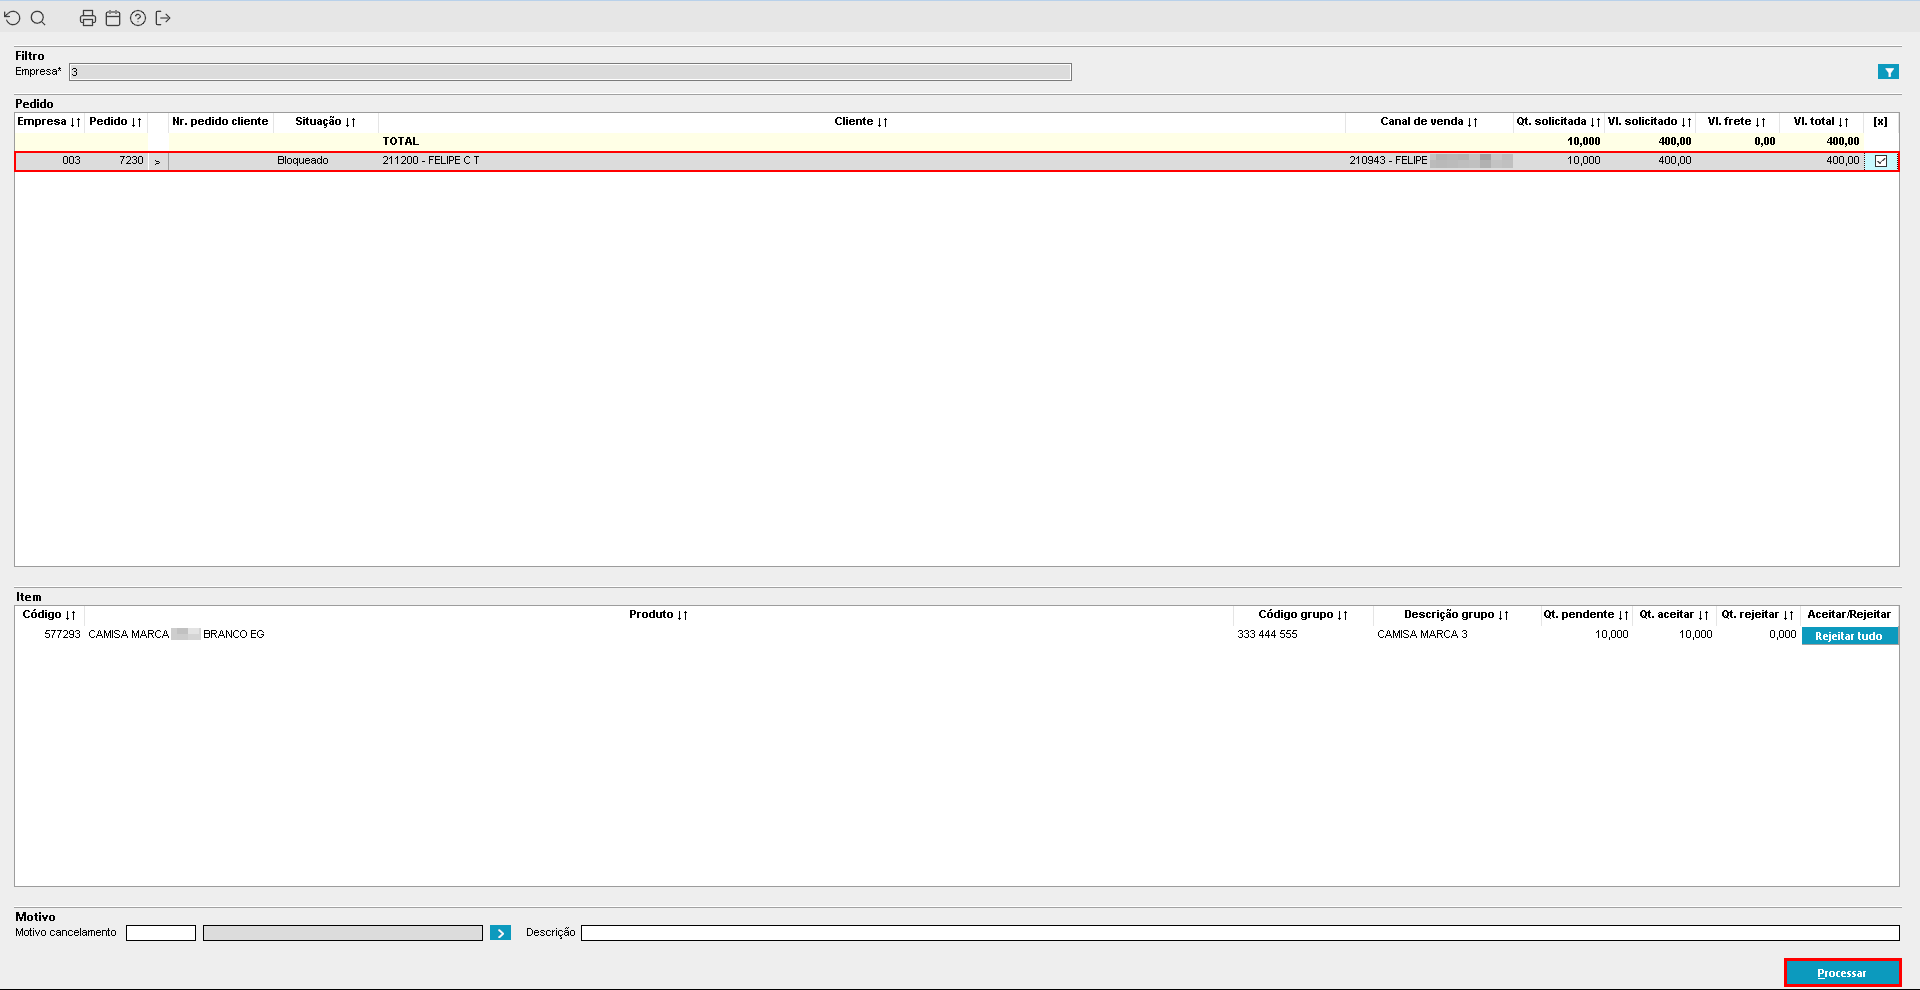Screen dimensions: 1920x990
Task: Open the help question mark icon
Action: 138,18
